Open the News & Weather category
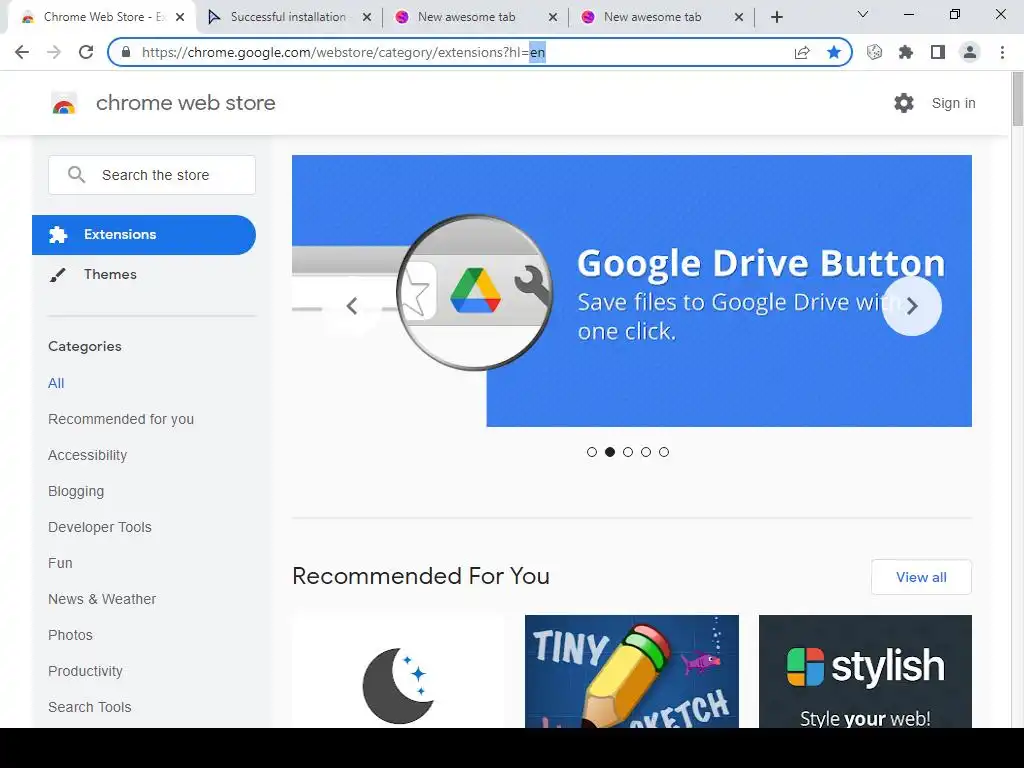Image resolution: width=1024 pixels, height=768 pixels. 102,599
